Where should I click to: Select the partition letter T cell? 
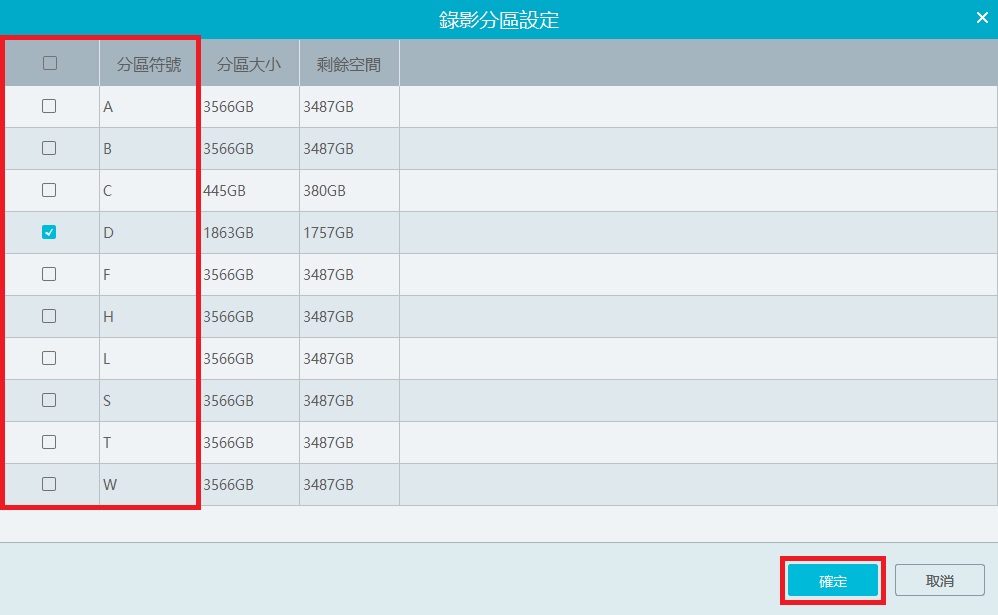coord(150,442)
